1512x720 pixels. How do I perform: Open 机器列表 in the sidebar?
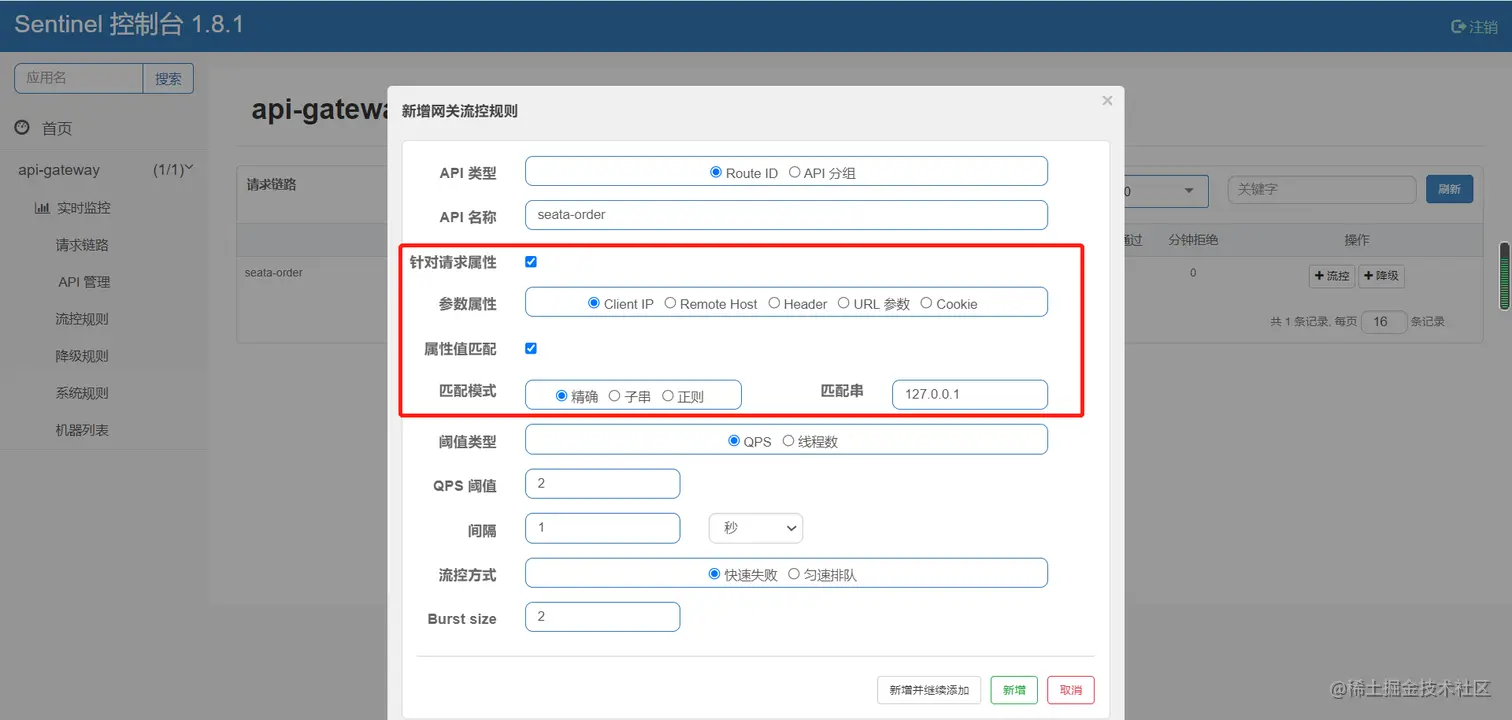(x=82, y=430)
